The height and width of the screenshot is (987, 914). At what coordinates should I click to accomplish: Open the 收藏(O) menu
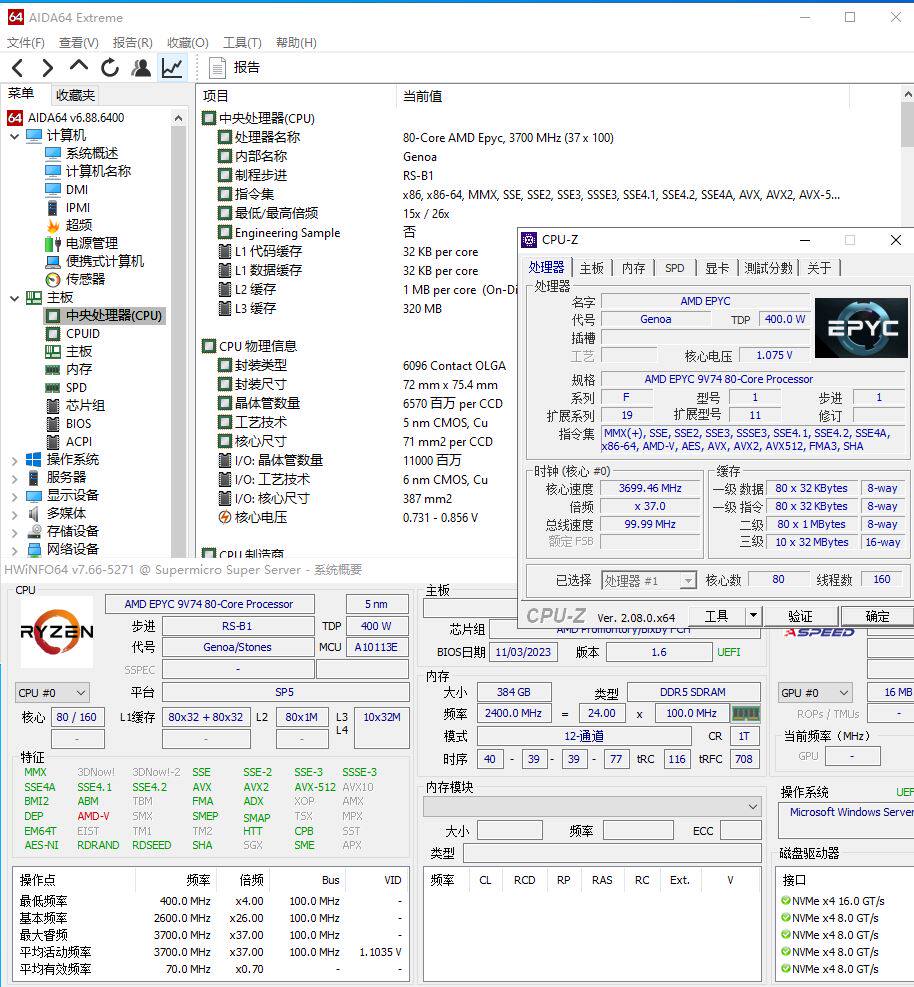tap(188, 42)
